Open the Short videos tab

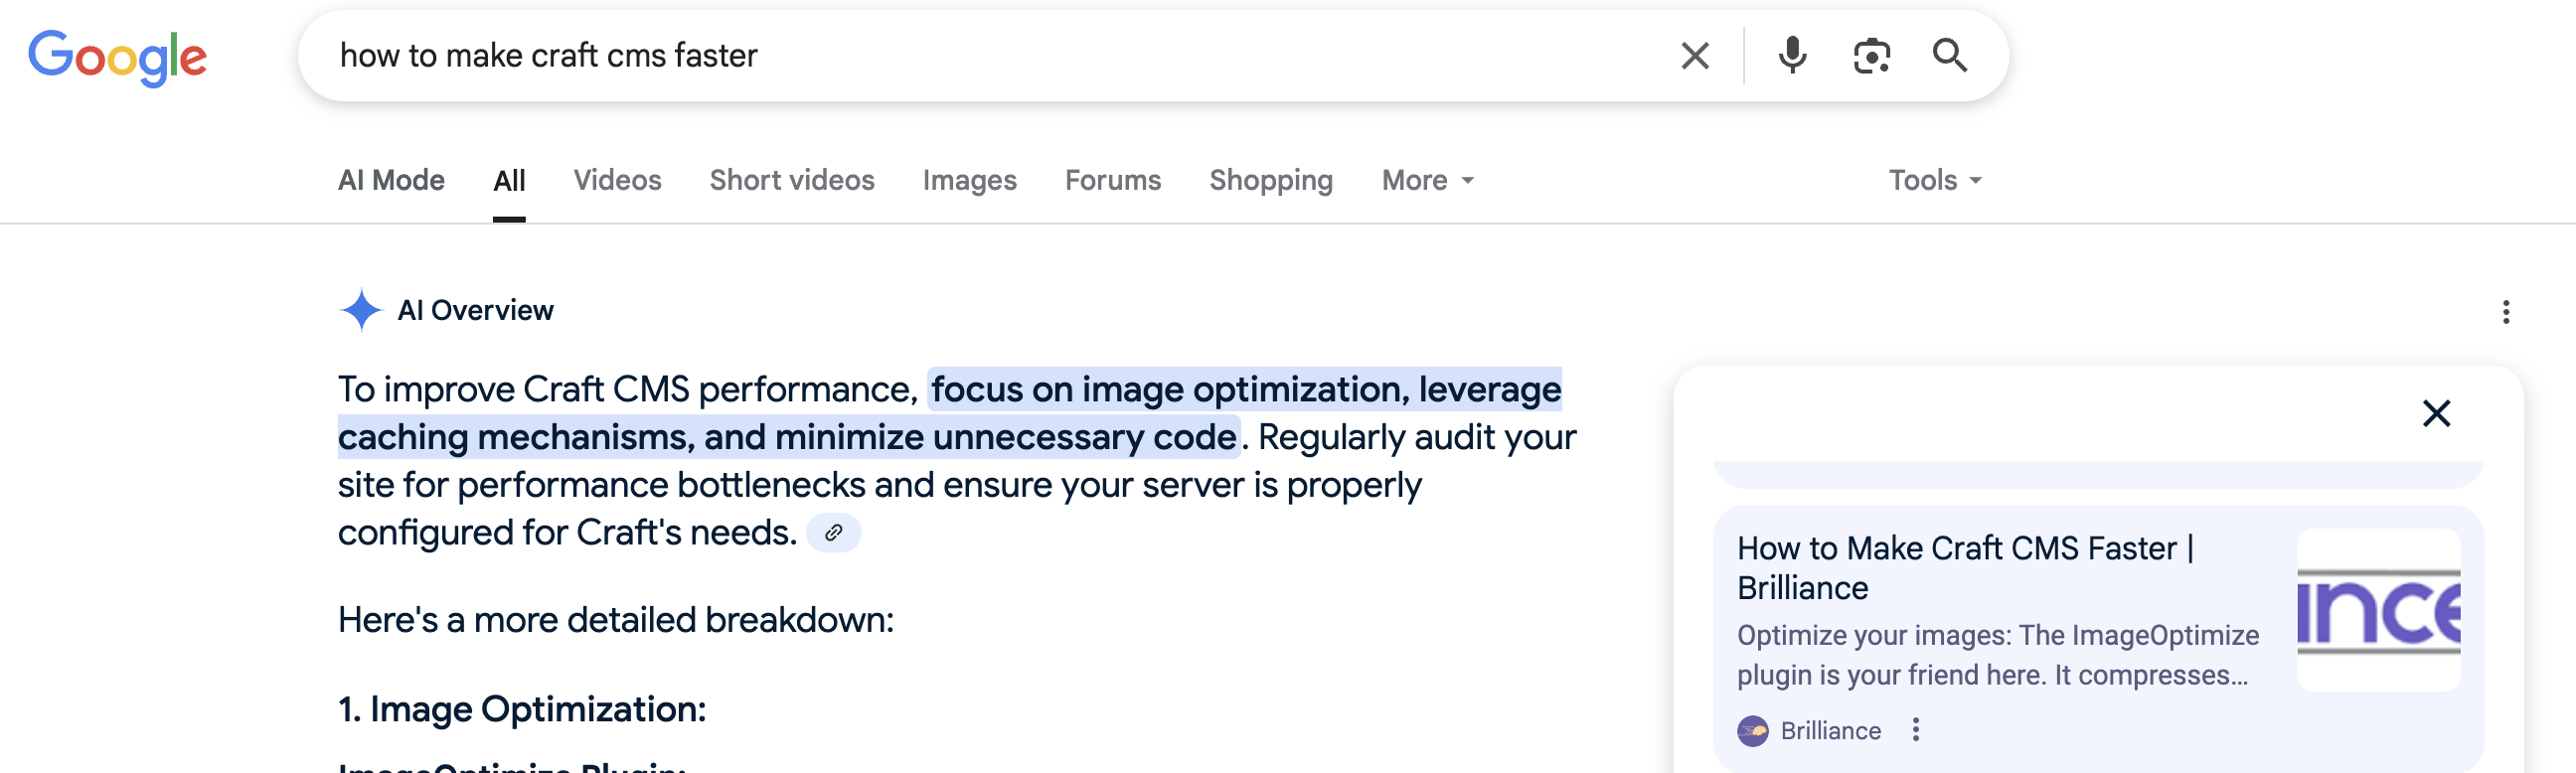click(x=792, y=180)
